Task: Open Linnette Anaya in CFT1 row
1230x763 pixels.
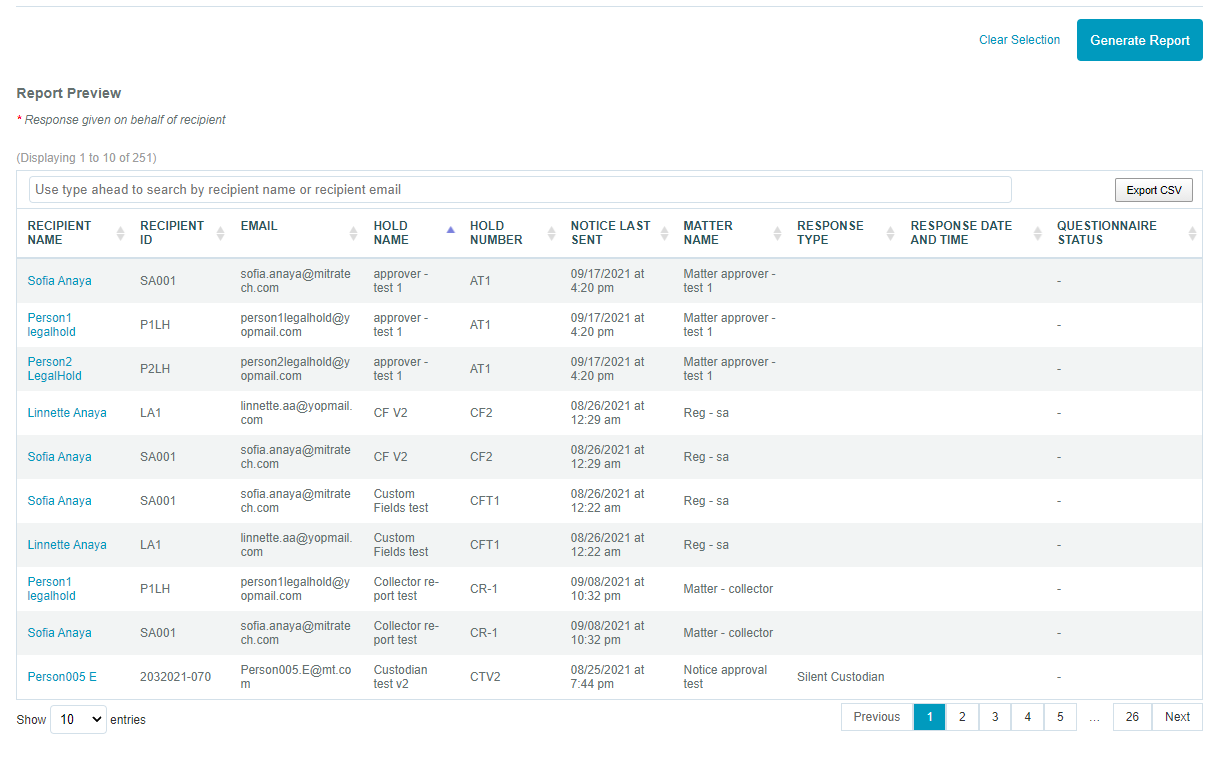Action: 67,545
